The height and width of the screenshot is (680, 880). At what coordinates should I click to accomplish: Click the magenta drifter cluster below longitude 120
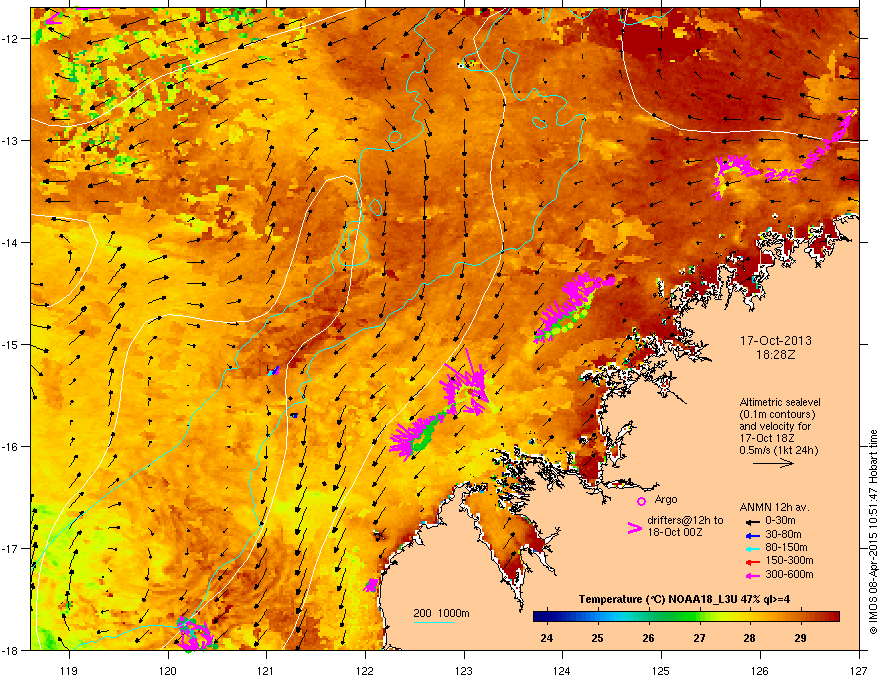coord(194,633)
